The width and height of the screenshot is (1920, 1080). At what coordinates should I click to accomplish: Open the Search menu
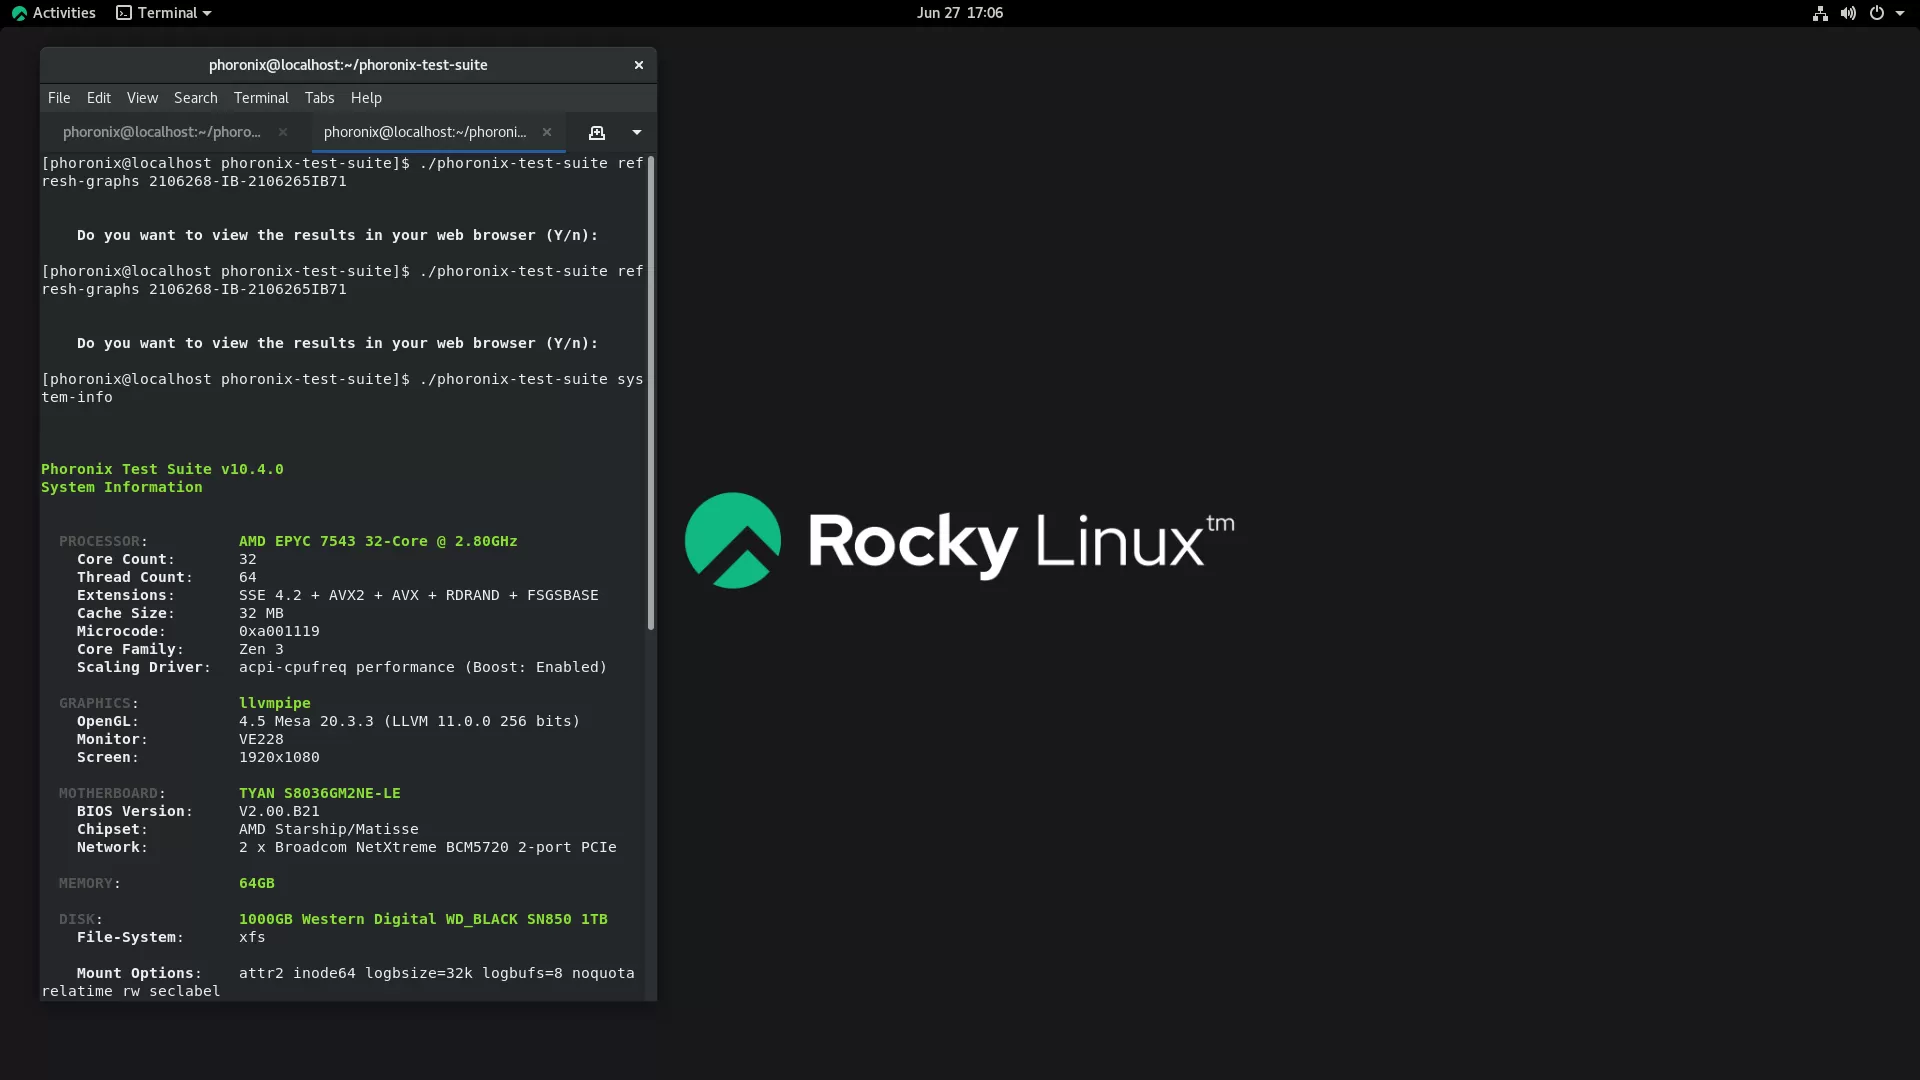coord(195,97)
